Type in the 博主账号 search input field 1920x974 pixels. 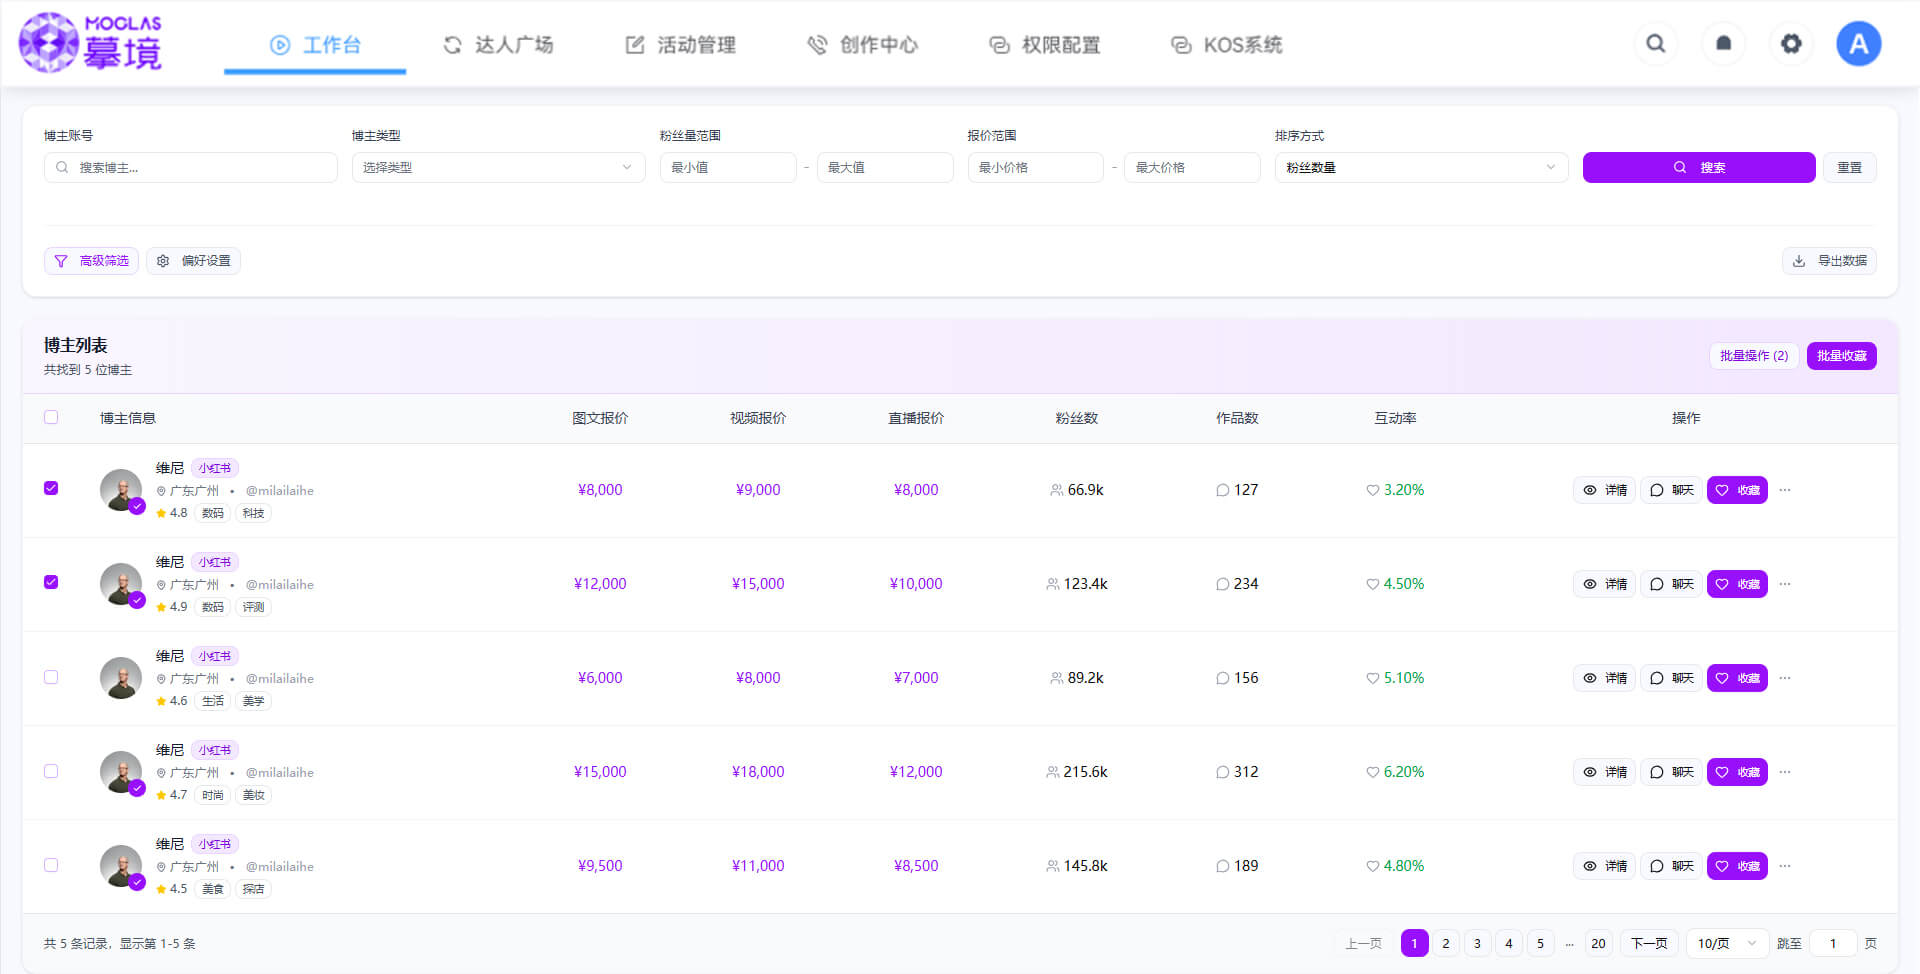pyautogui.click(x=190, y=167)
